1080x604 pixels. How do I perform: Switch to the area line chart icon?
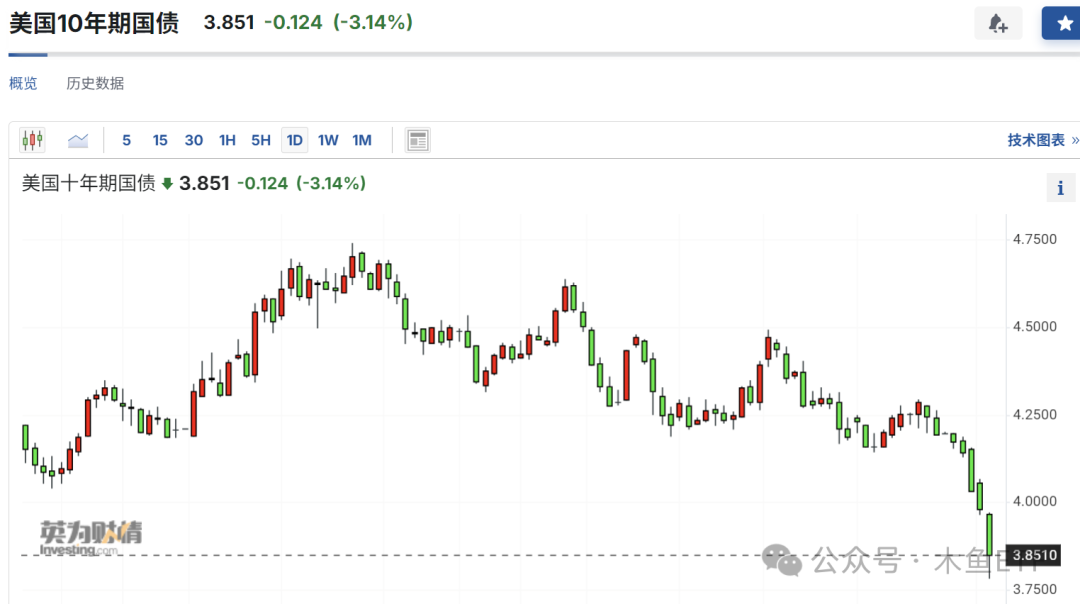(78, 140)
